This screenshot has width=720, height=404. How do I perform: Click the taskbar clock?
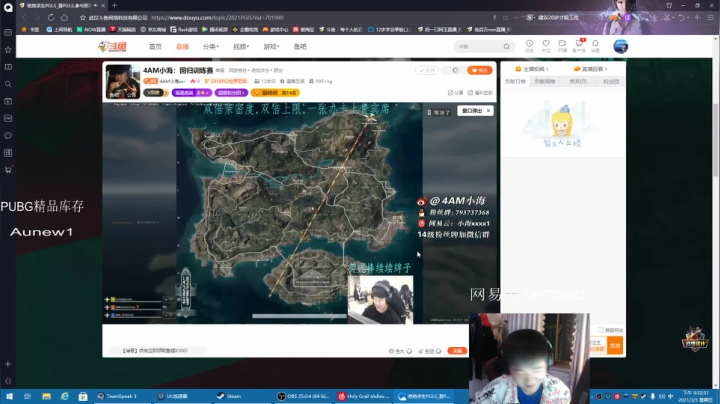(x=695, y=396)
